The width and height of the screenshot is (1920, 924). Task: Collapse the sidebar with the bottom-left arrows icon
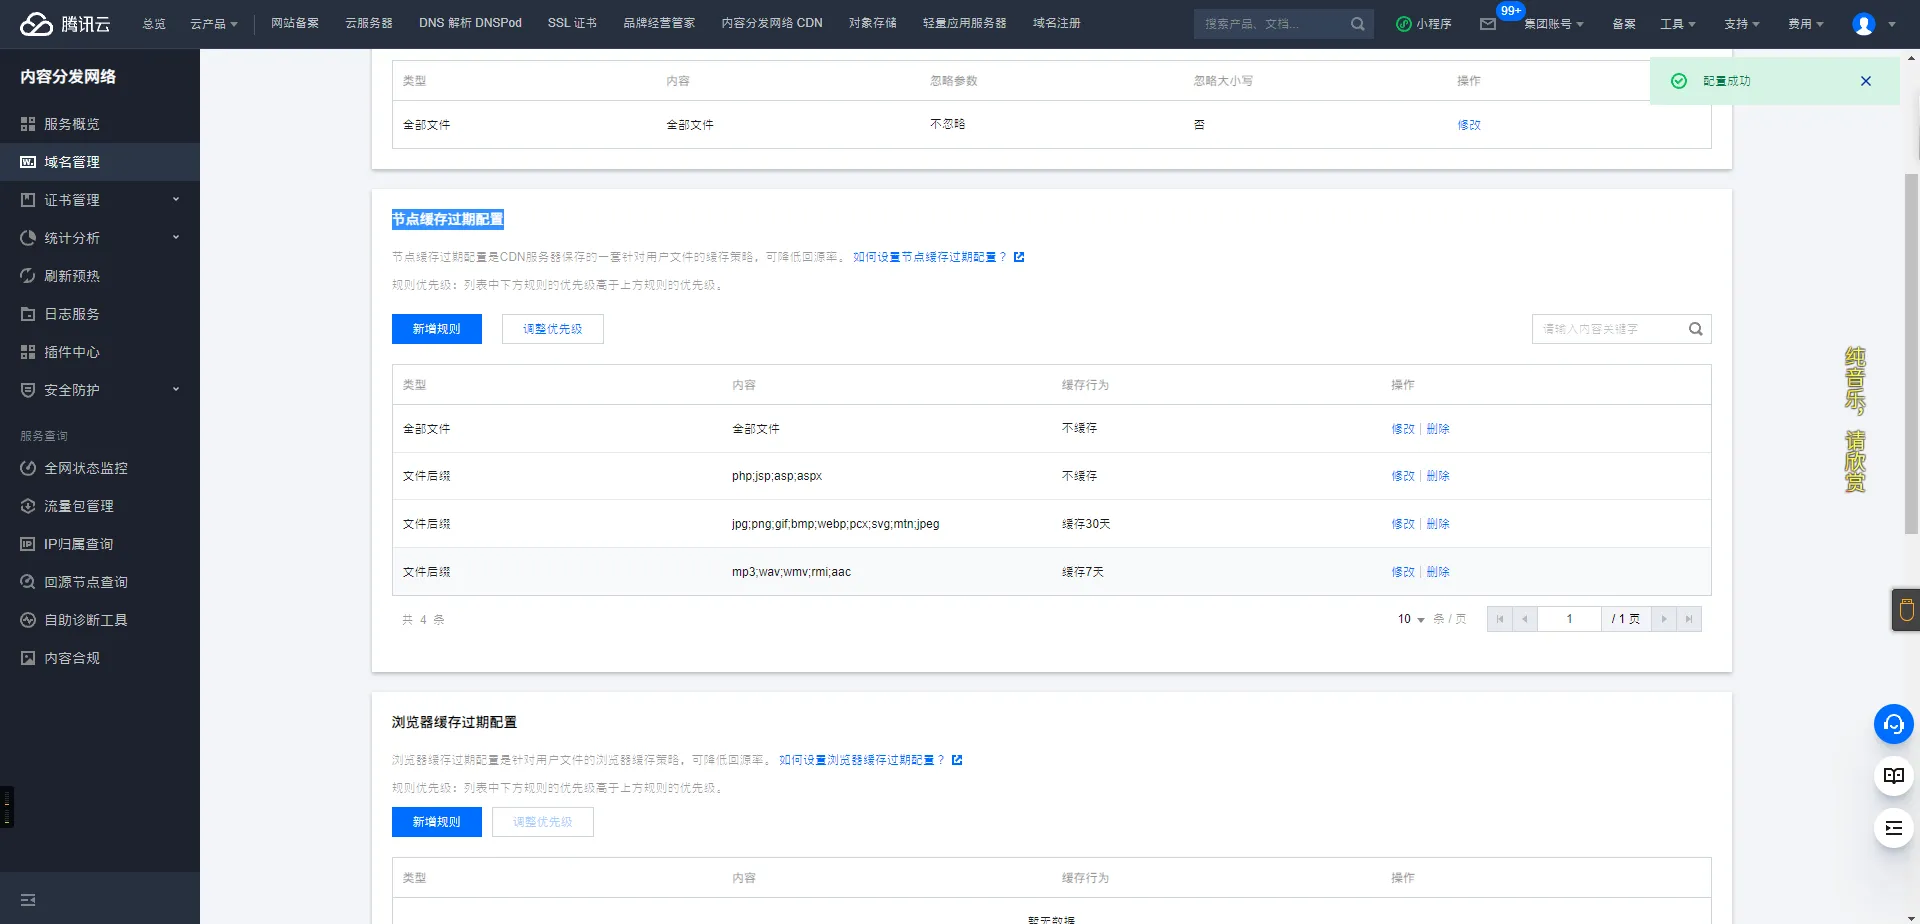28,899
